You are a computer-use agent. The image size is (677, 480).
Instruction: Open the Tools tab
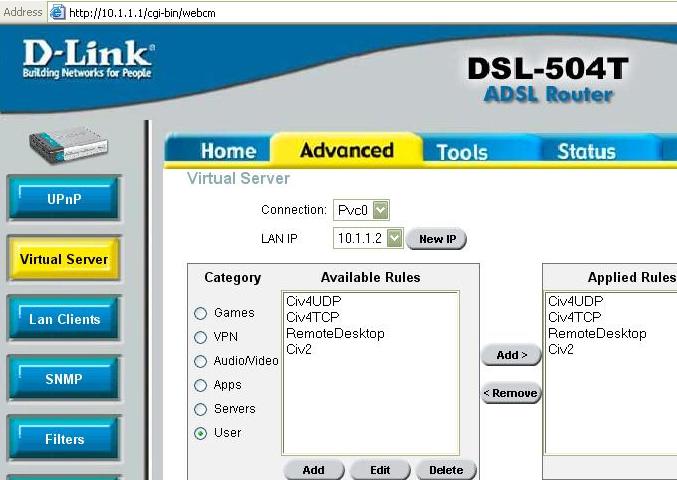(x=462, y=152)
